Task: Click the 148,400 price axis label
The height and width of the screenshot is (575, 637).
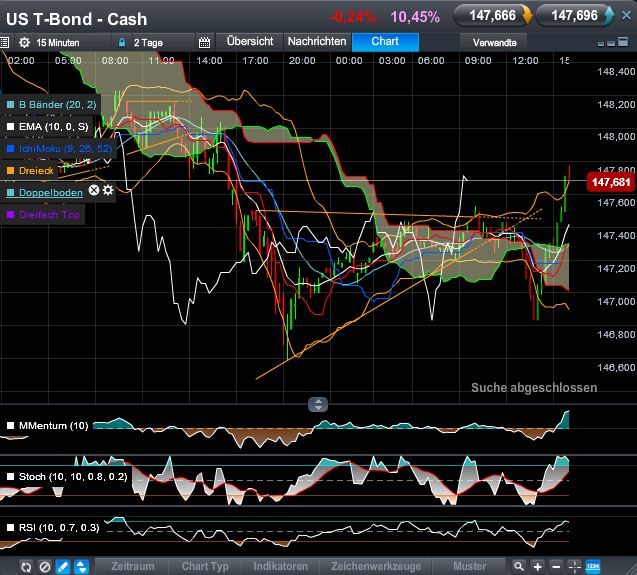Action: [616, 72]
